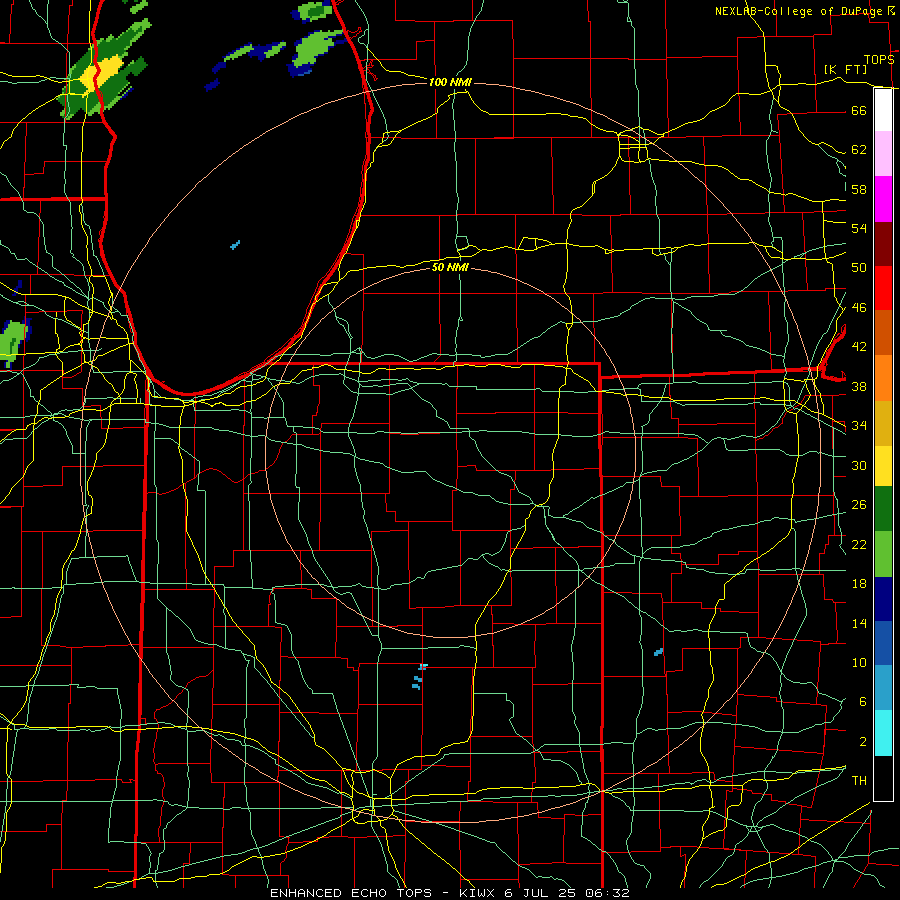Click the "NEXLAB-College of DuPage" credit text
The image size is (900, 900).
[798, 11]
